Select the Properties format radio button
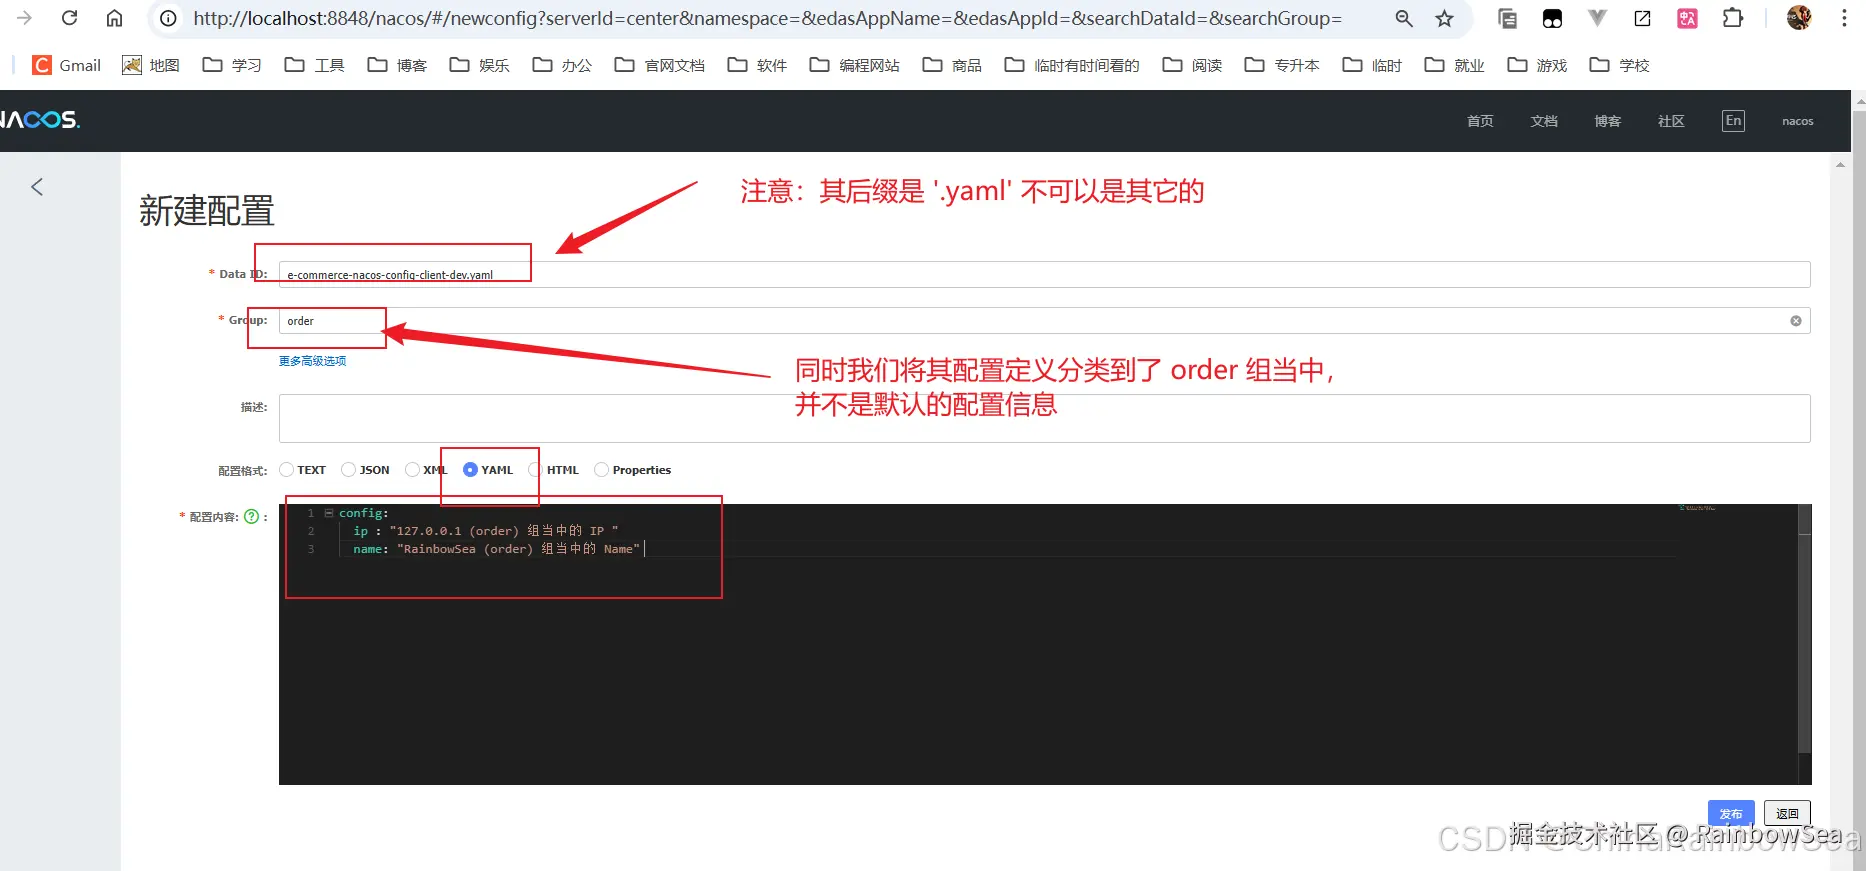This screenshot has height=871, width=1866. point(601,470)
